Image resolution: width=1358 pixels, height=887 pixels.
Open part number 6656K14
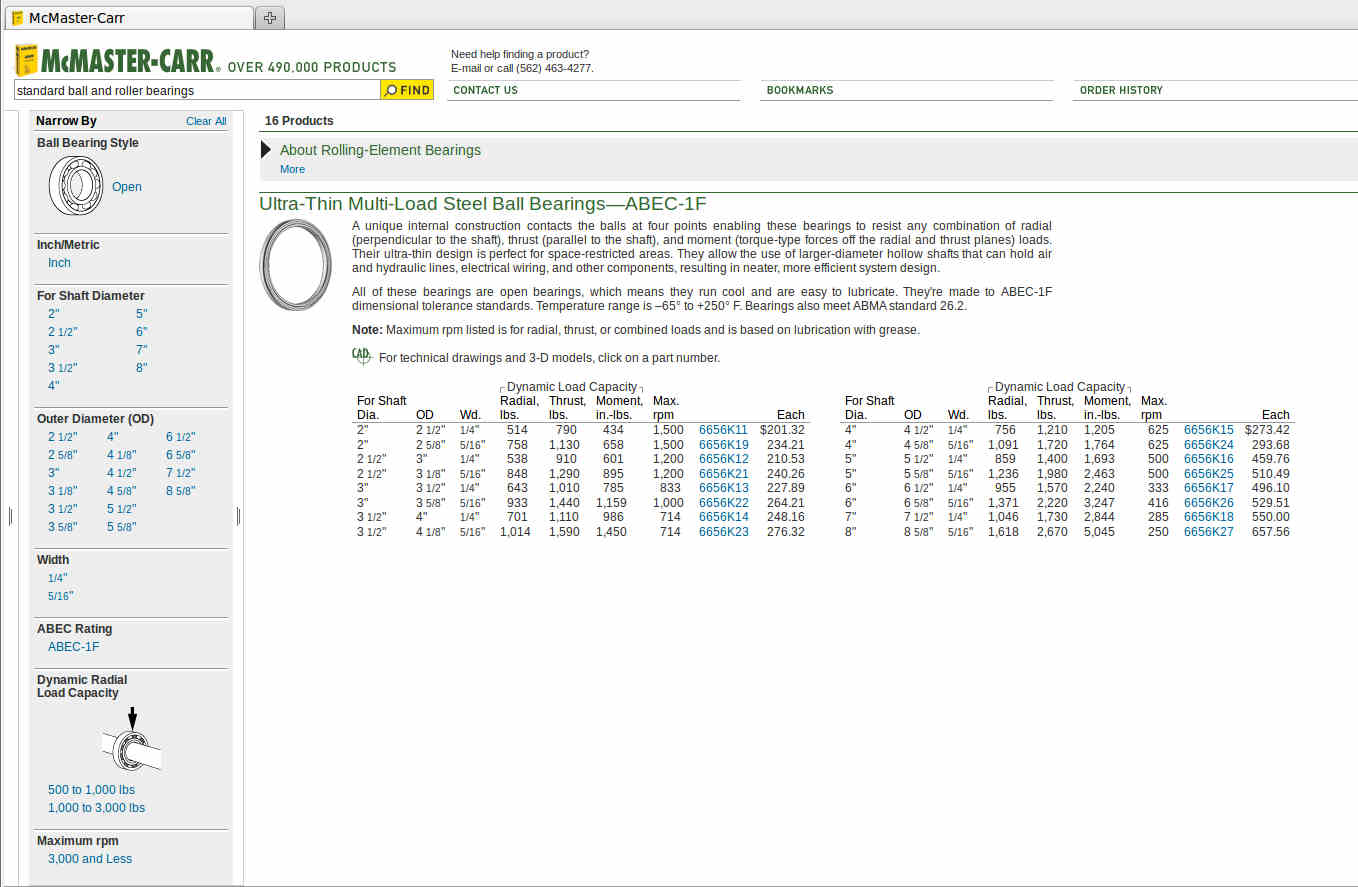coord(723,517)
